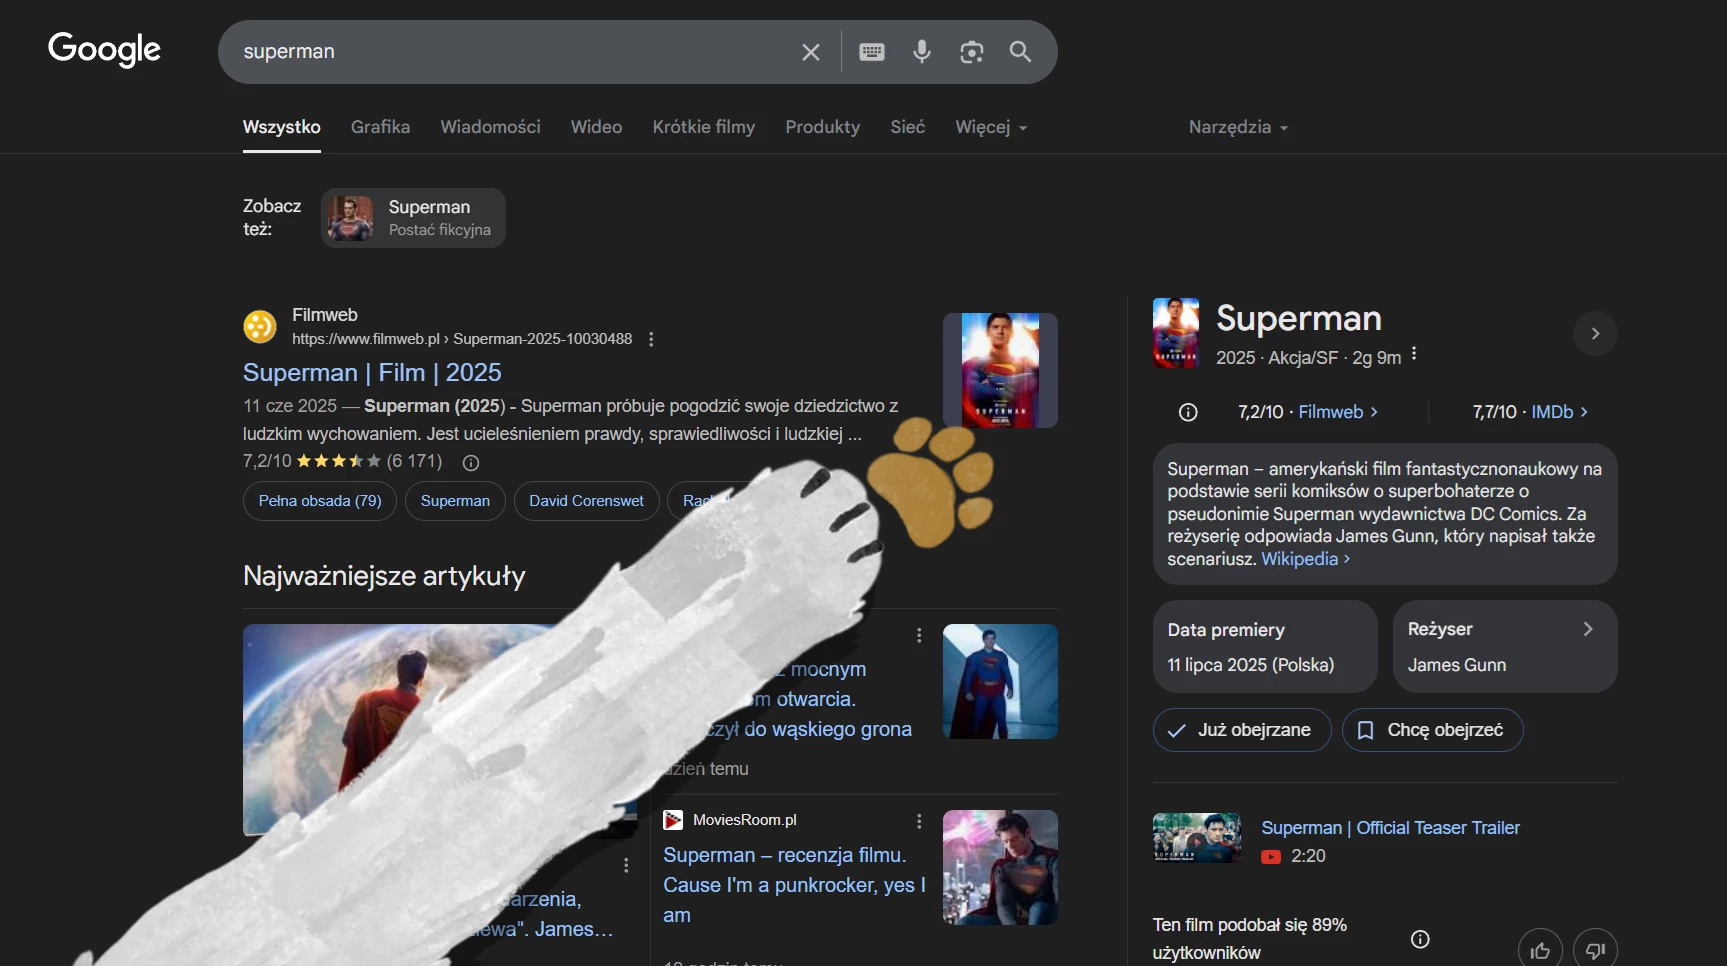The image size is (1727, 966).
Task: Click the YouTube icon next to 2:20
Action: tap(1271, 857)
